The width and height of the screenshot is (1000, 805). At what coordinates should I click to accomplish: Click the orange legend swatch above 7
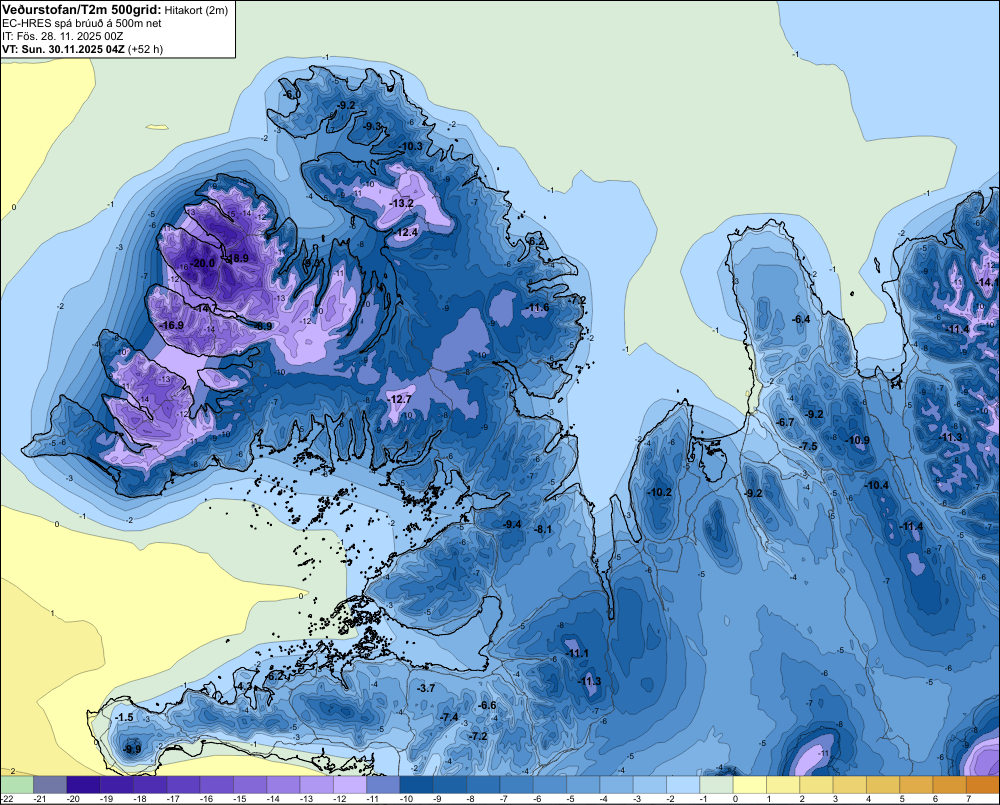tap(983, 785)
